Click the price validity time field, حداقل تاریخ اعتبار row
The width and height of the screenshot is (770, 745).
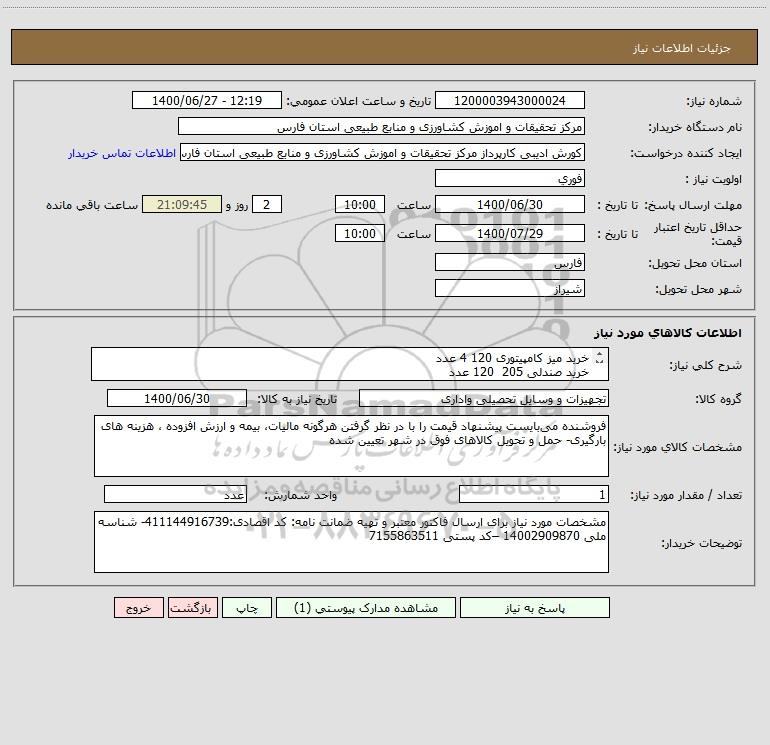[x=359, y=233]
